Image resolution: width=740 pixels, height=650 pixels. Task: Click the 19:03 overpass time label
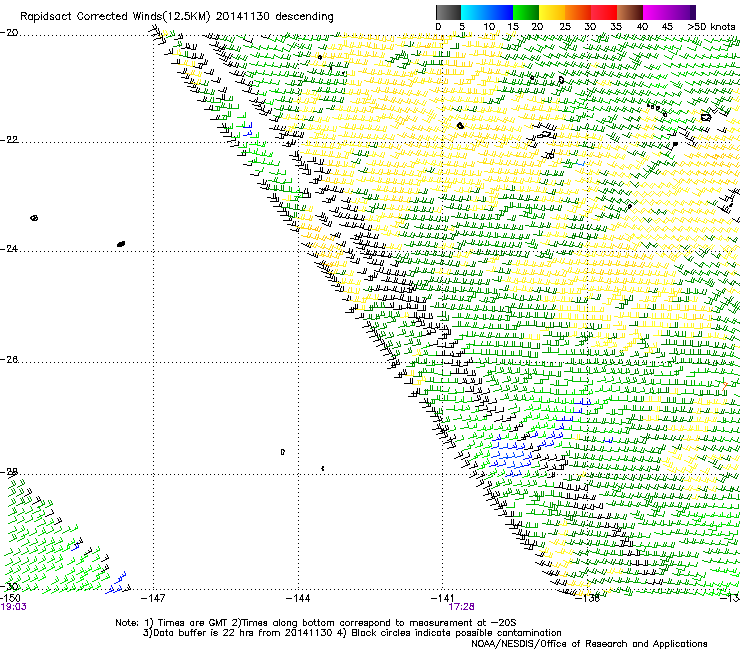13,607
